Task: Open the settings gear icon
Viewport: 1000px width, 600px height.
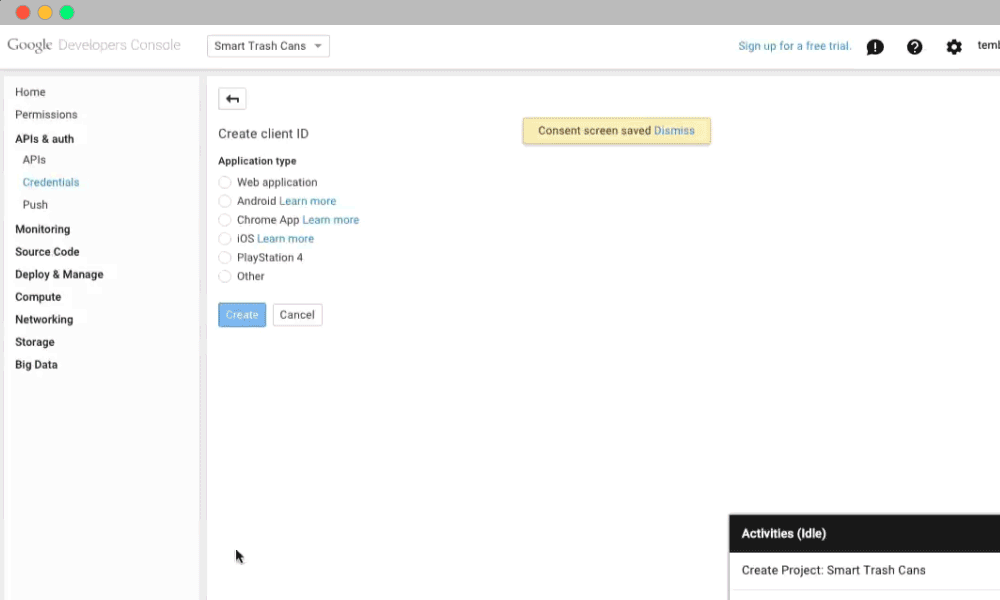Action: (x=954, y=47)
